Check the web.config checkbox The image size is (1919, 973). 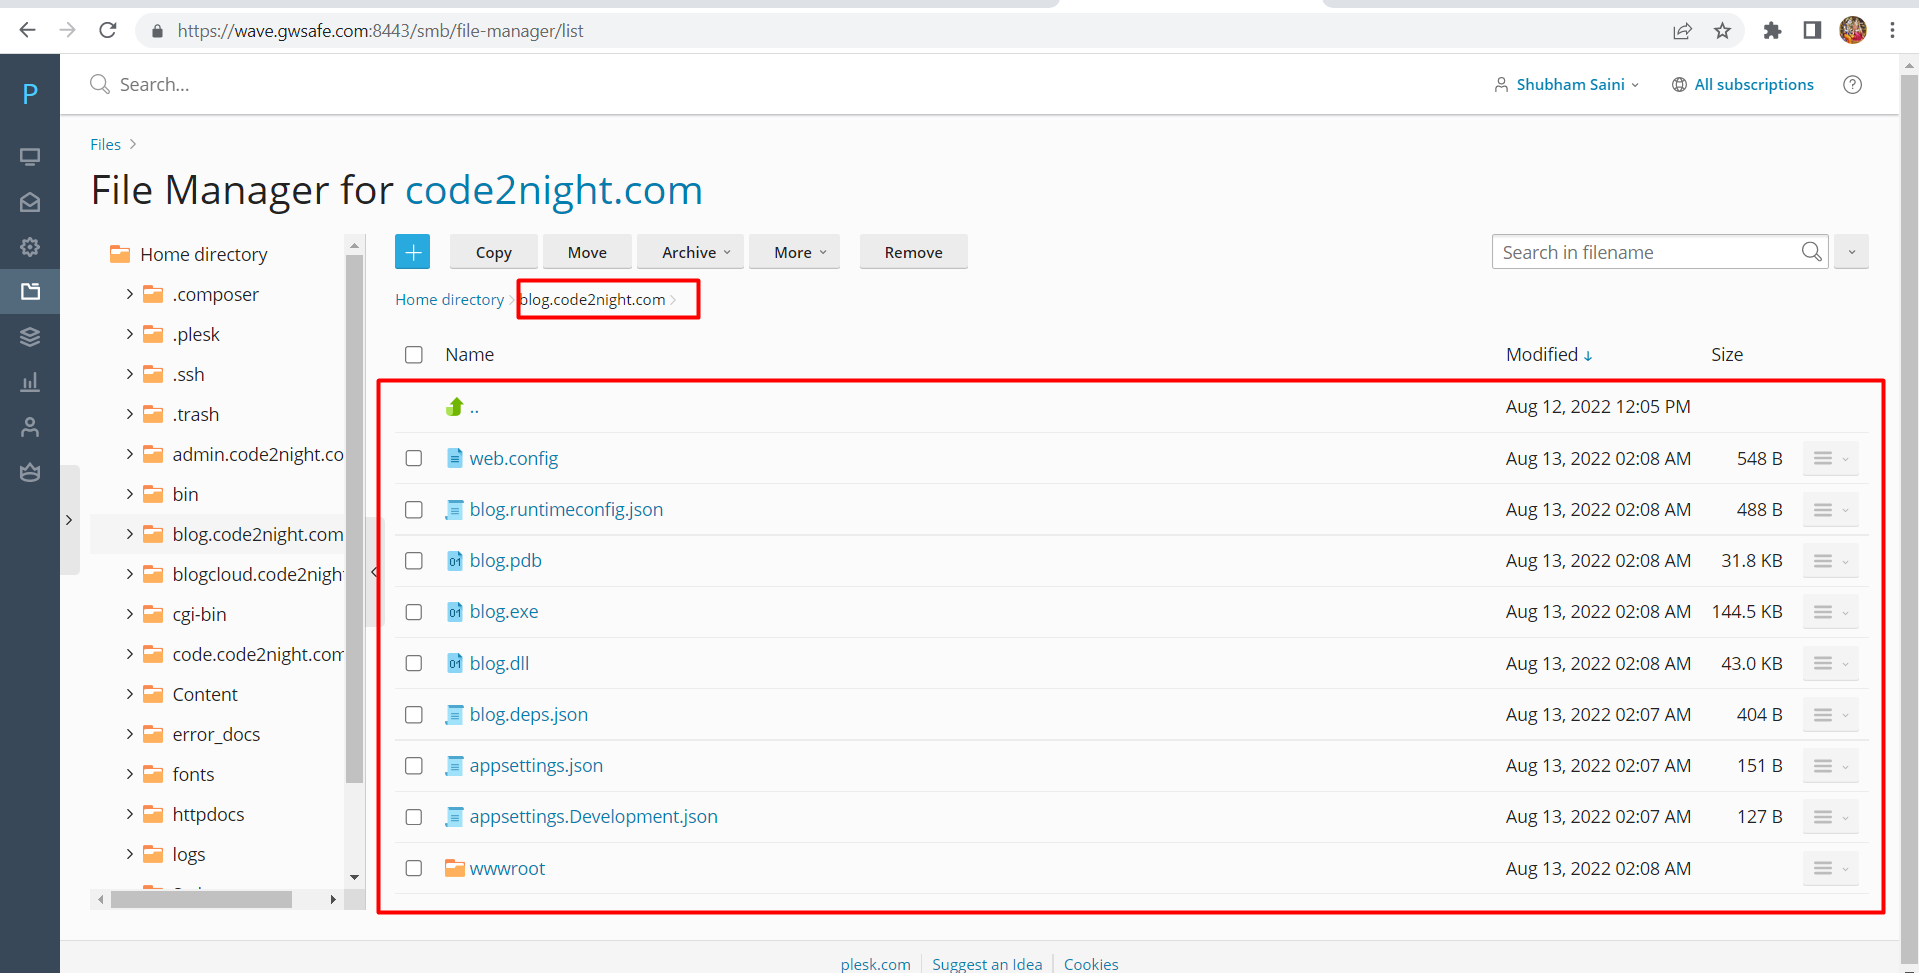point(414,458)
